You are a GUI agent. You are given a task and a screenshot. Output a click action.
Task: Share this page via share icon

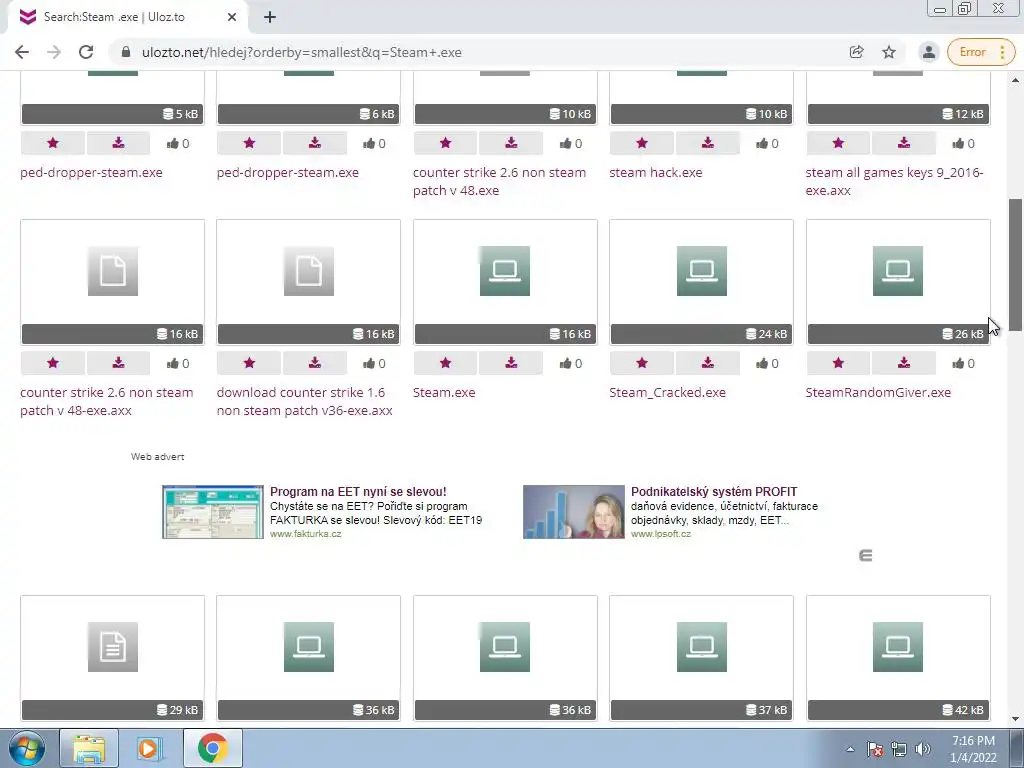tap(856, 52)
